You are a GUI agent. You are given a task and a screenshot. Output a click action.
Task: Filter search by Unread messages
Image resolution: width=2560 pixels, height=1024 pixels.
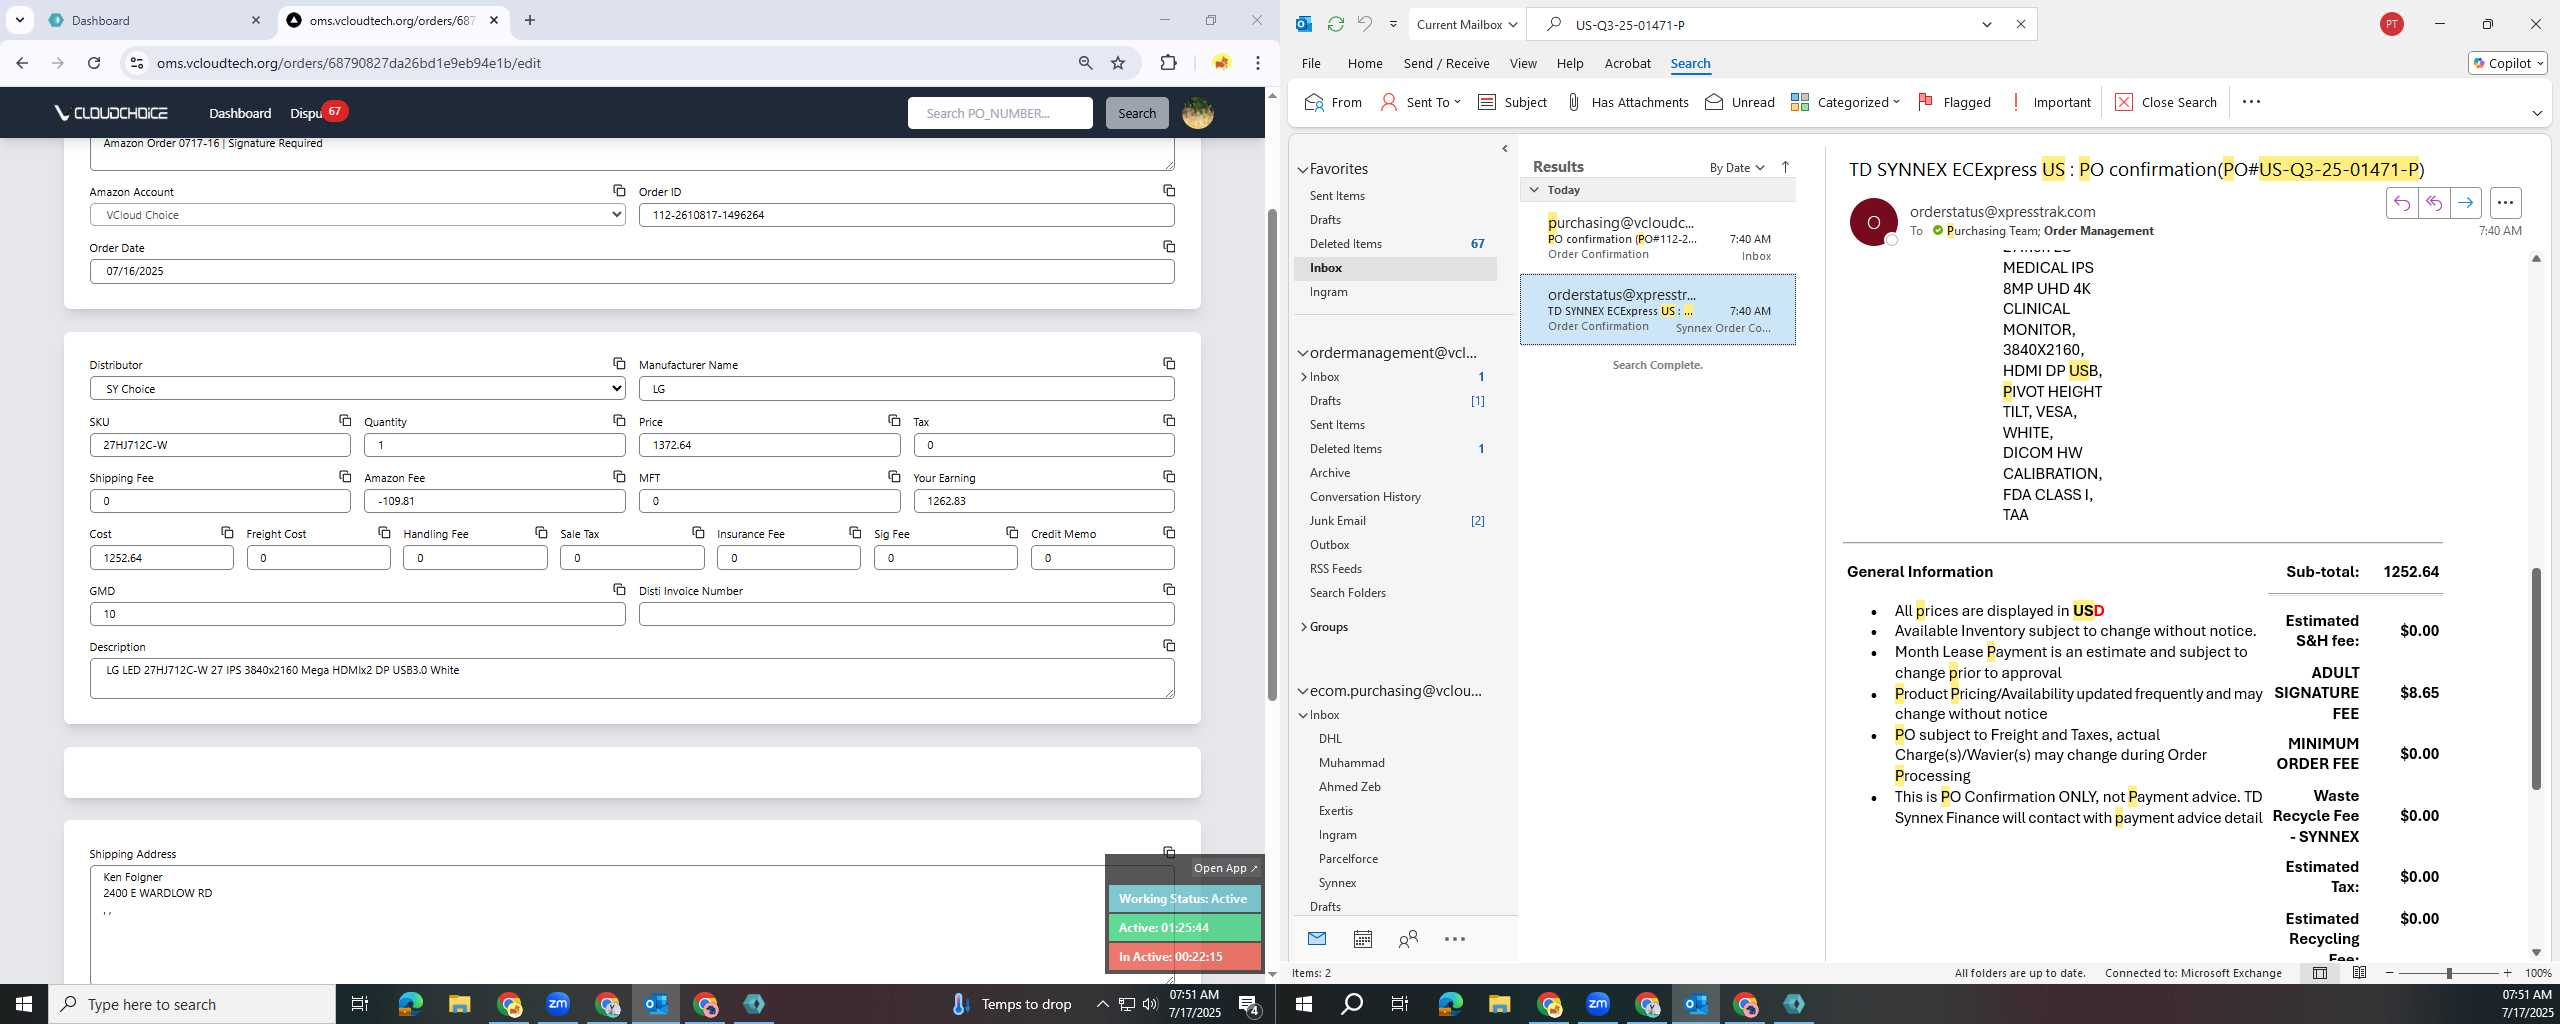(1740, 102)
